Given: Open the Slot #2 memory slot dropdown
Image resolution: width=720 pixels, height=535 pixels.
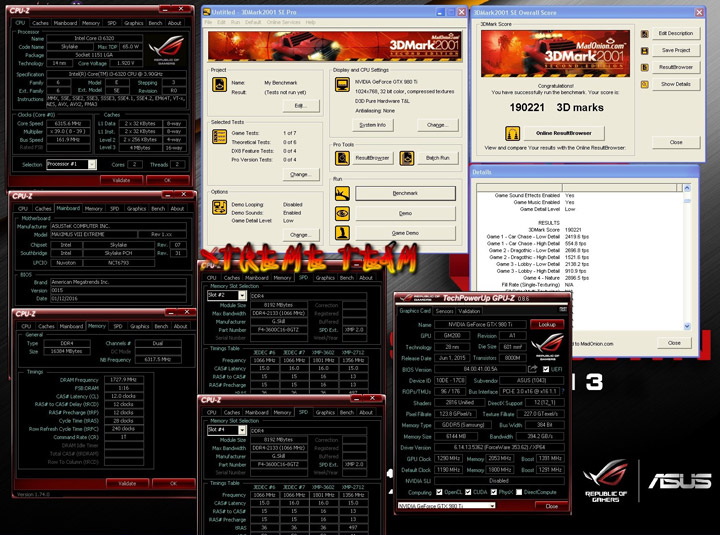Looking at the screenshot, I should pyautogui.click(x=242, y=295).
